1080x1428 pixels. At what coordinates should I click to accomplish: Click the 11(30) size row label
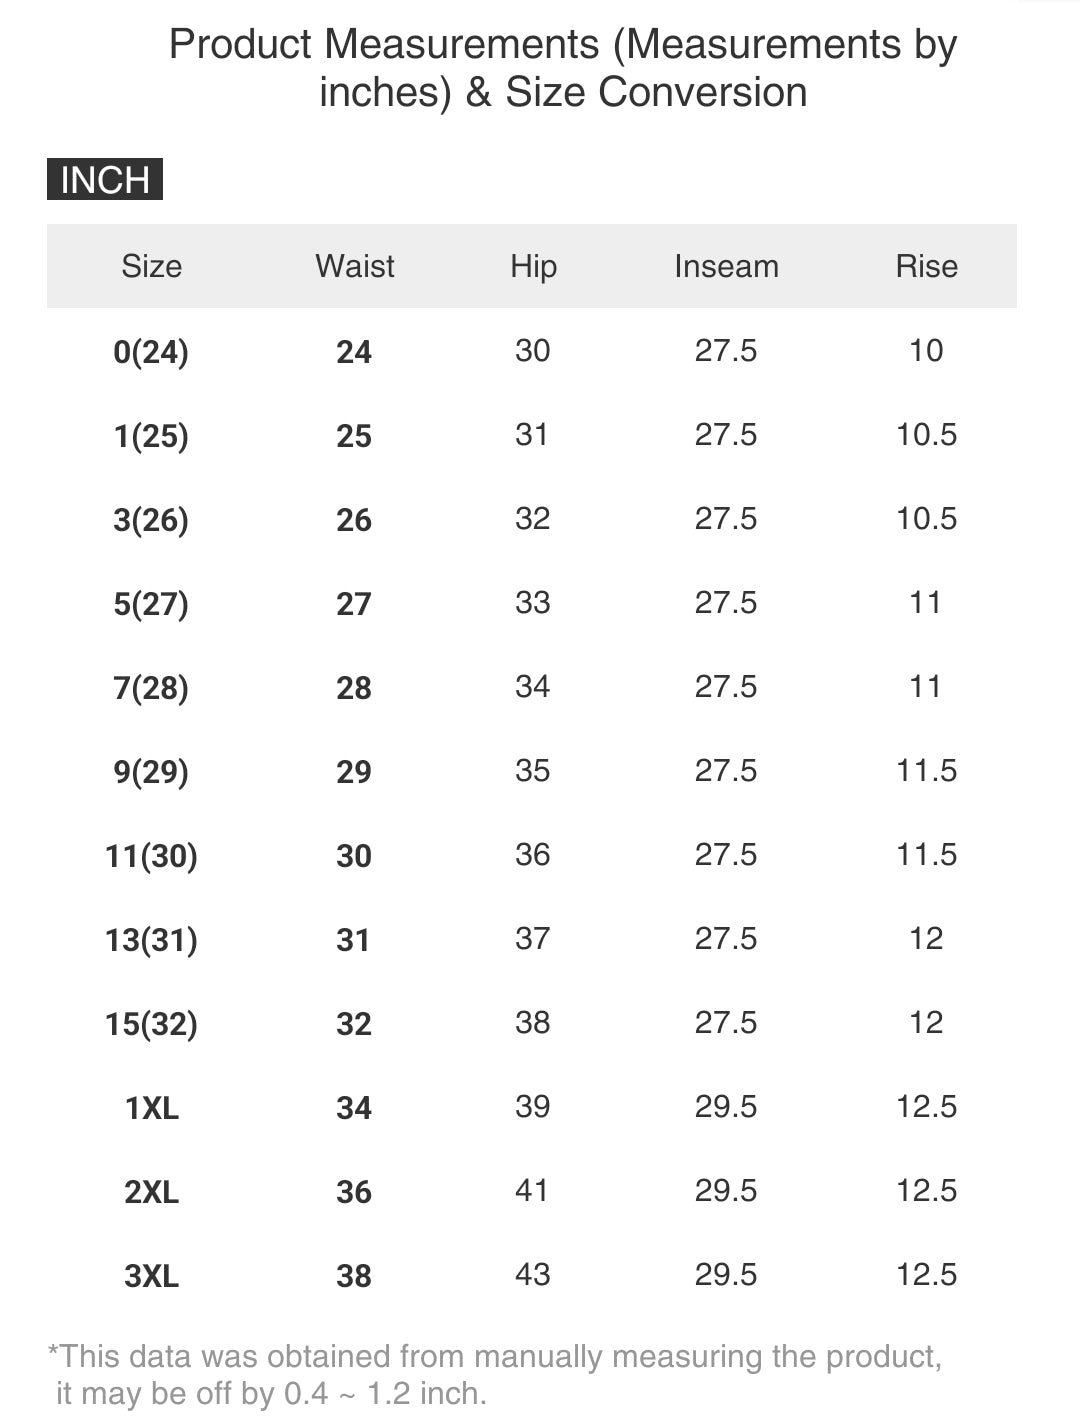point(151,856)
